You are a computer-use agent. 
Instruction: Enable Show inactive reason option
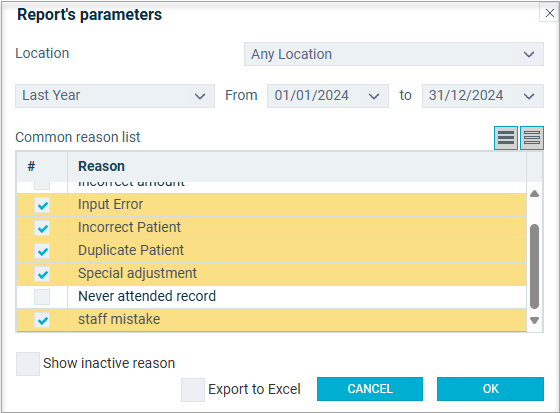[28, 364]
